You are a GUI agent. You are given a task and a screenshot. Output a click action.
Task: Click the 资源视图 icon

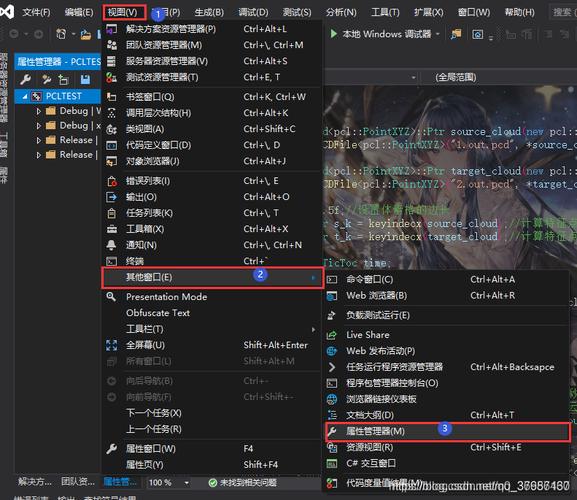pos(332,447)
